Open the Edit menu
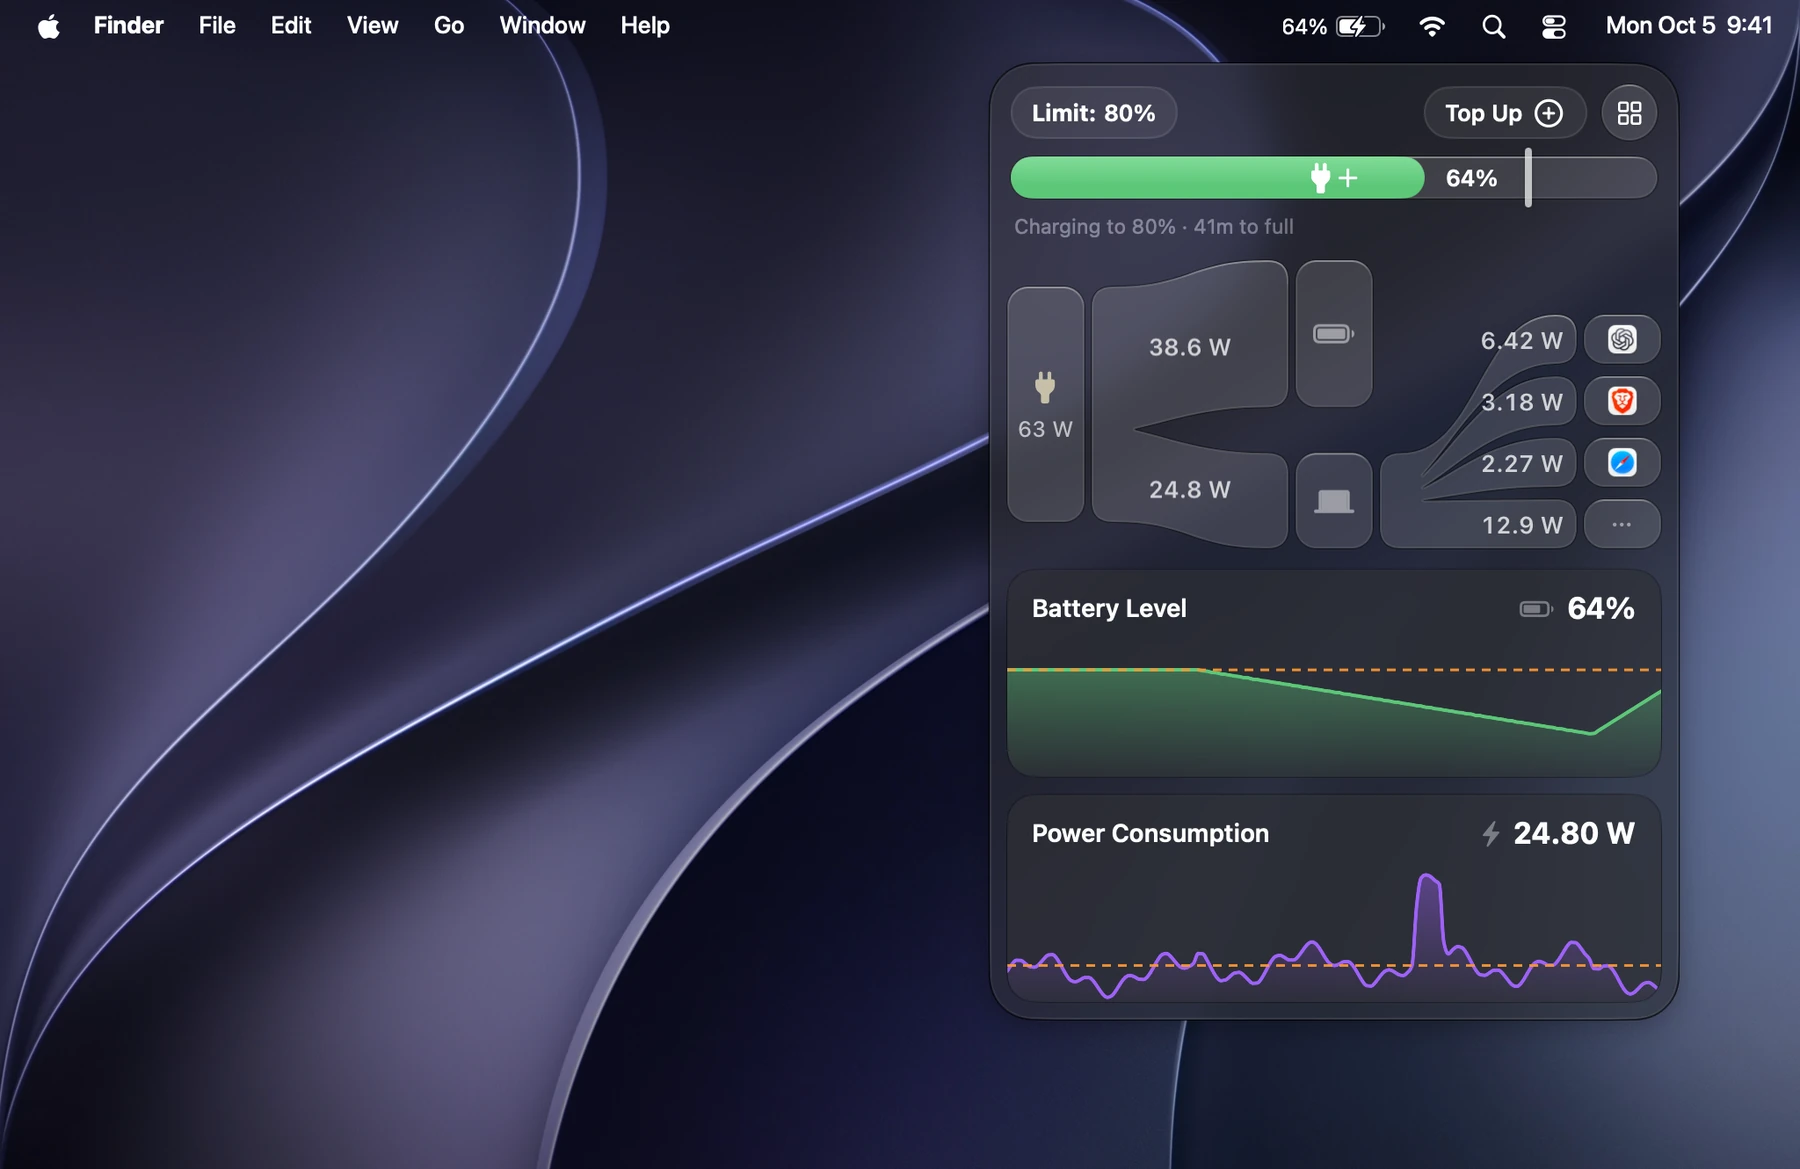1800x1169 pixels. 291,26
